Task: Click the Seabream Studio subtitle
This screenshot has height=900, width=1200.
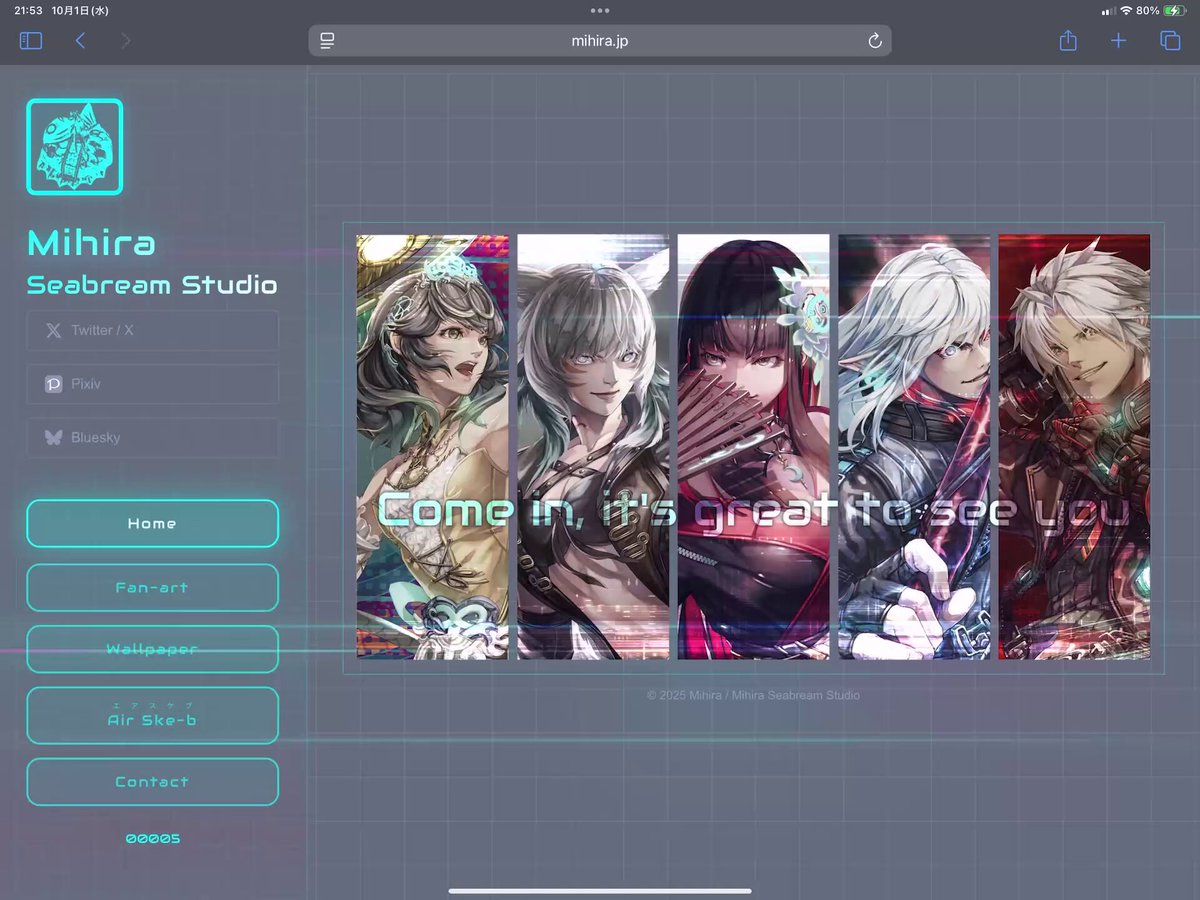Action: point(152,286)
